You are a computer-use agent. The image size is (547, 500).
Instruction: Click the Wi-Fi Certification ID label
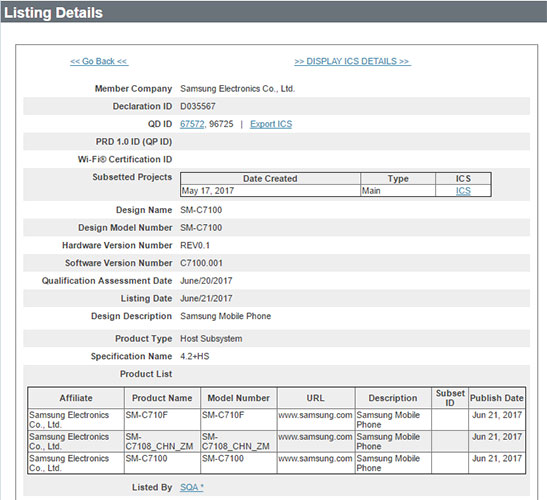pos(125,159)
